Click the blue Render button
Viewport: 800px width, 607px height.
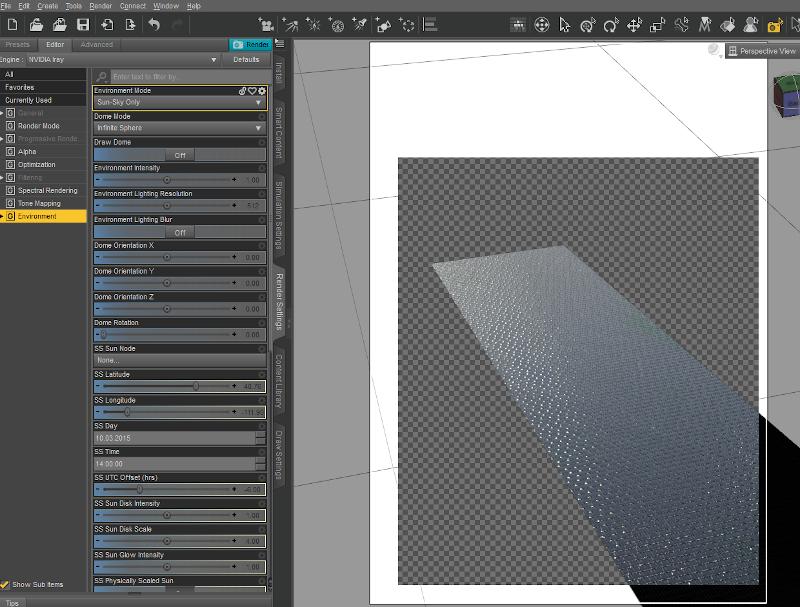tap(251, 44)
